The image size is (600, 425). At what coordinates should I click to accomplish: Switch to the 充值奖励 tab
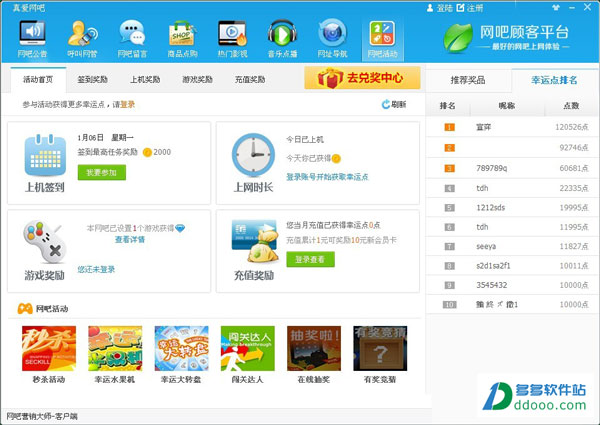250,80
